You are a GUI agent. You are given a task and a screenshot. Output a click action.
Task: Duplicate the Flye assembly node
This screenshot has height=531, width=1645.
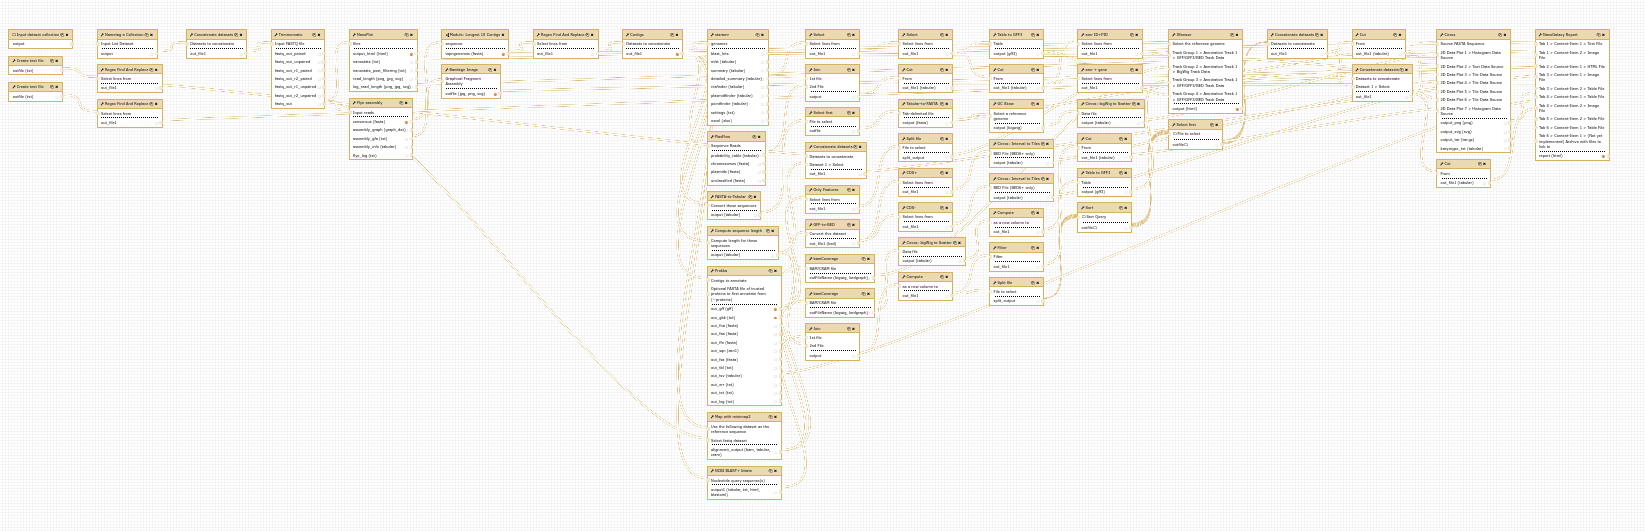[401, 103]
